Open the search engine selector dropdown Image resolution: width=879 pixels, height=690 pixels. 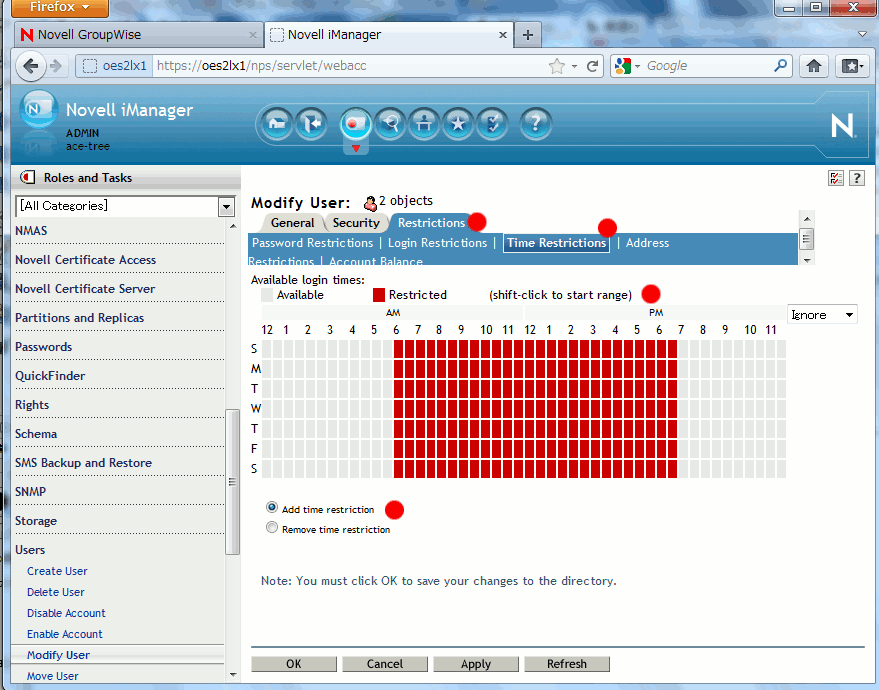[x=627, y=66]
